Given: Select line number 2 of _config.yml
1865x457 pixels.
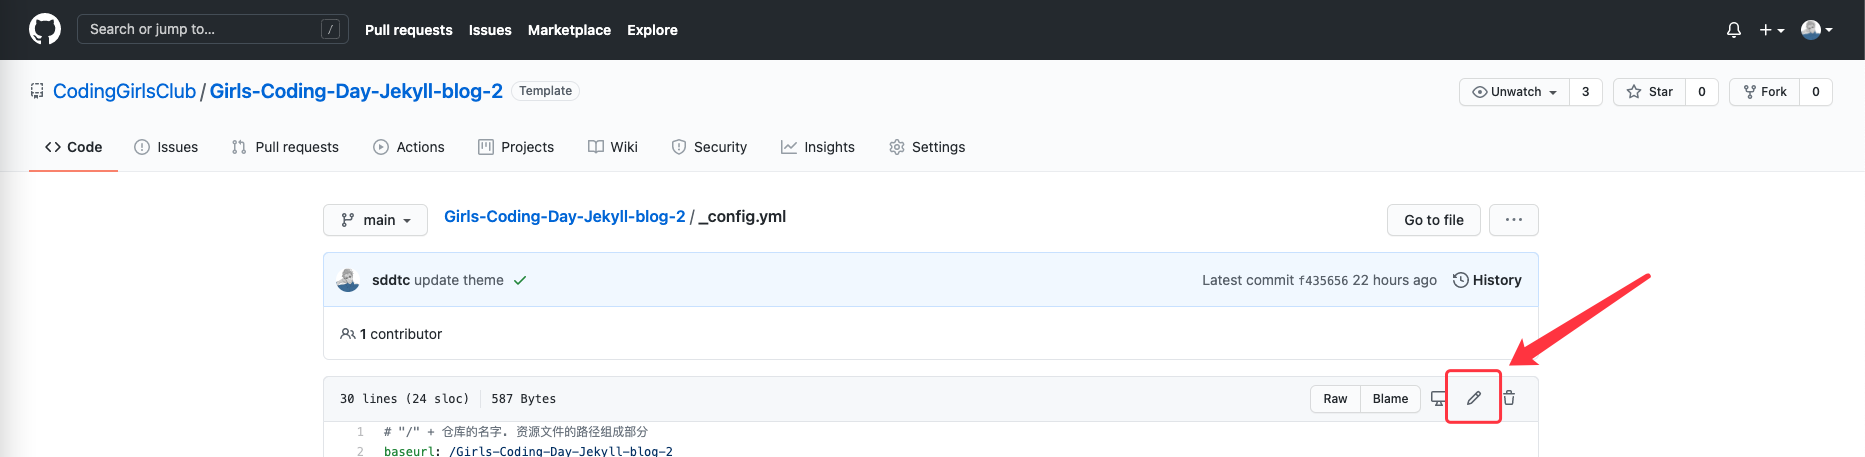Looking at the screenshot, I should (x=360, y=451).
